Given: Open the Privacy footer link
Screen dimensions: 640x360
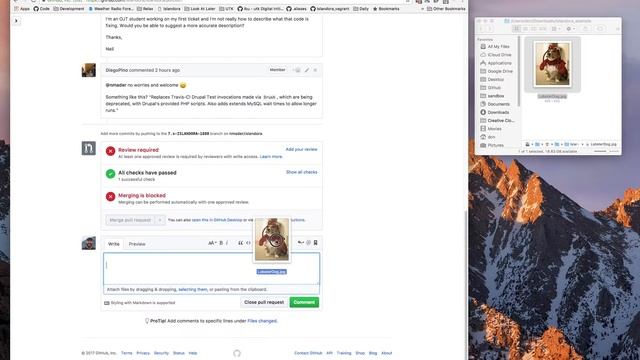Looking at the screenshot, I should 143,353.
